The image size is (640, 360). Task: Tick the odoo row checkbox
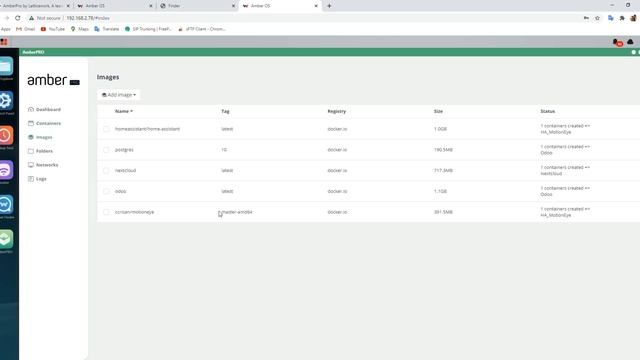pos(107,191)
